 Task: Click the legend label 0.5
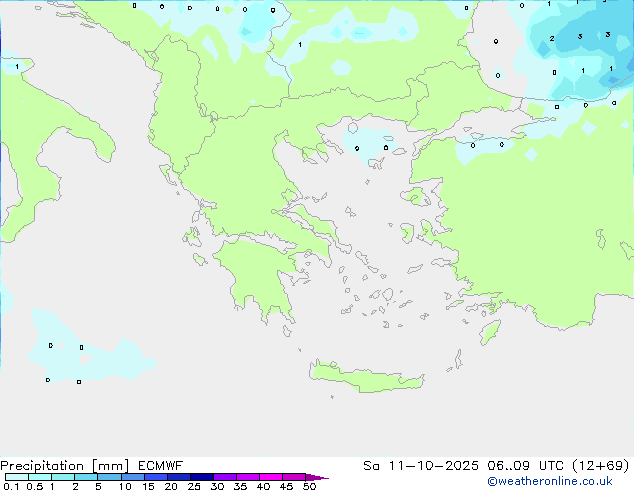pyautogui.click(x=35, y=486)
